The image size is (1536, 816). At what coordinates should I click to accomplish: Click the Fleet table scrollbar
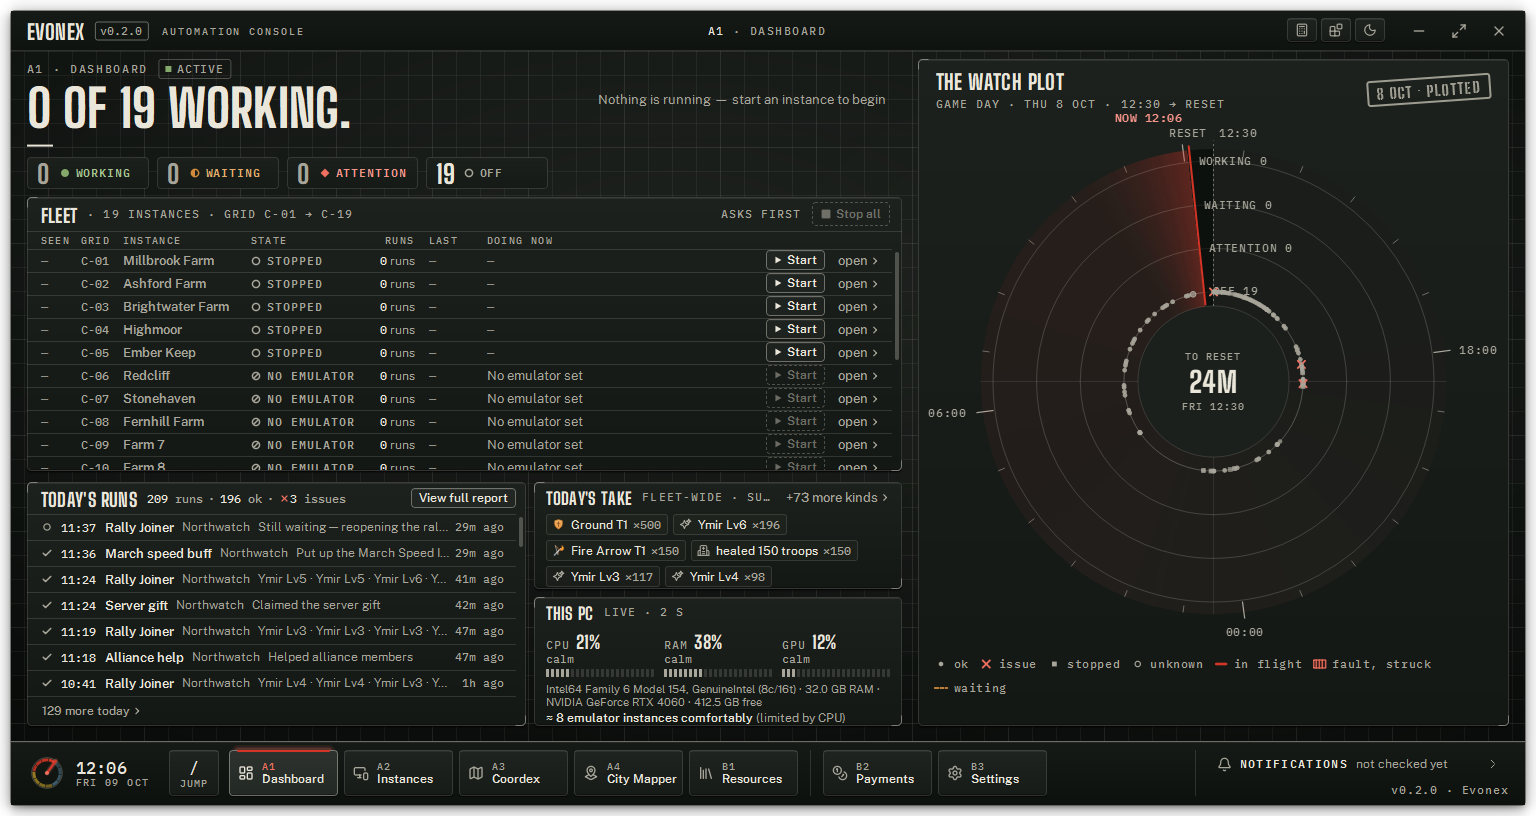point(897,305)
